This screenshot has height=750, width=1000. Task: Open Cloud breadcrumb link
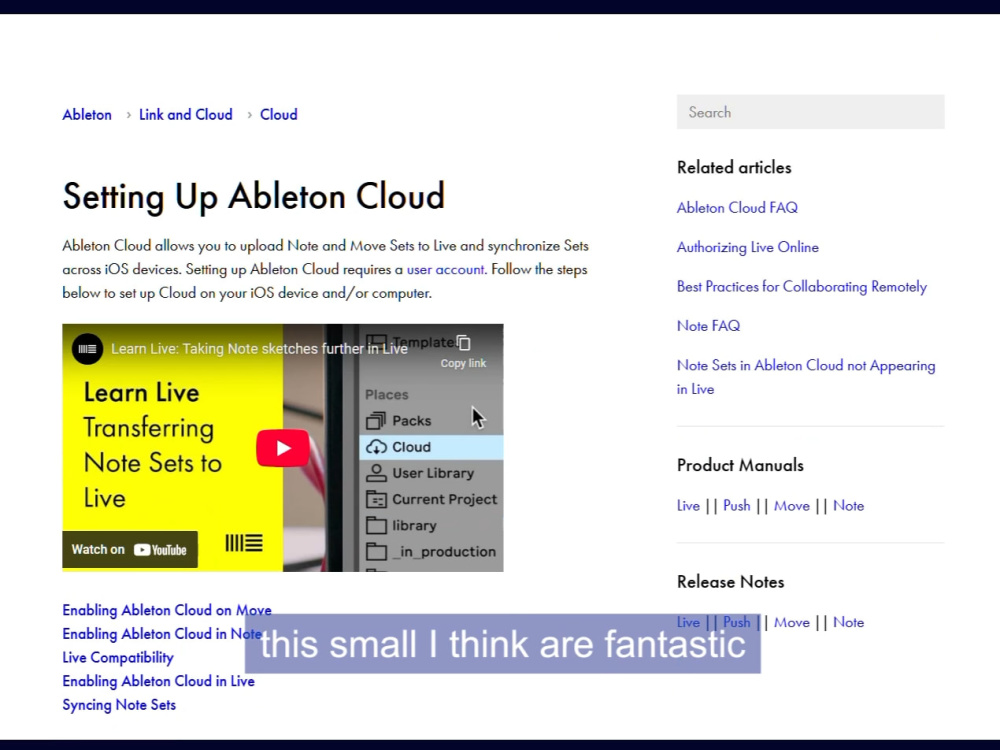pos(279,115)
